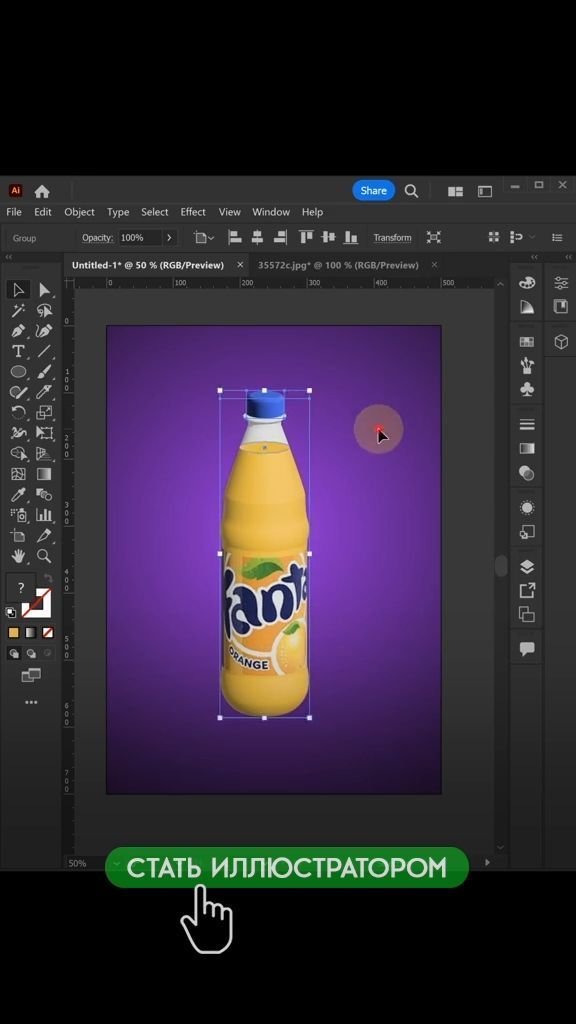Image resolution: width=576 pixels, height=1024 pixels.
Task: Open the Asset Export panel
Action: (526, 591)
